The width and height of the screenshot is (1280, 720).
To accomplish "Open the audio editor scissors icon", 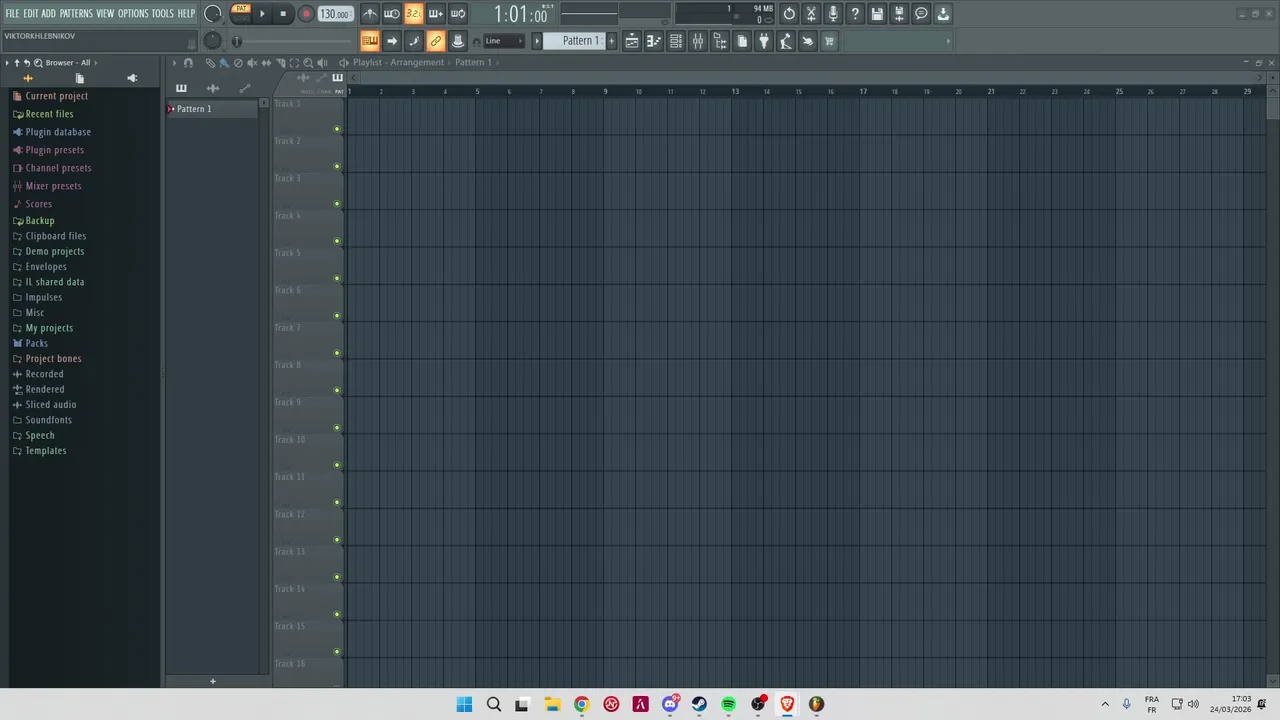I will coord(811,14).
